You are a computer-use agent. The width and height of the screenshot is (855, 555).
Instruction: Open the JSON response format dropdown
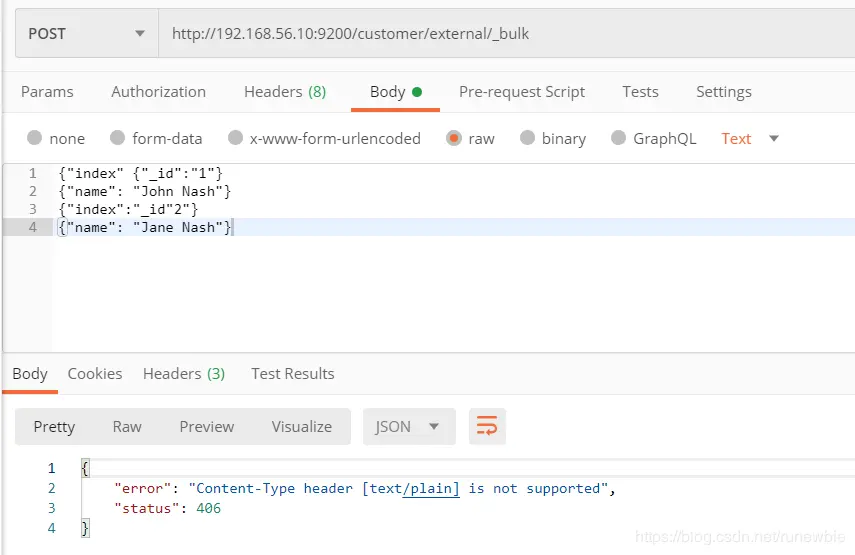click(x=409, y=426)
